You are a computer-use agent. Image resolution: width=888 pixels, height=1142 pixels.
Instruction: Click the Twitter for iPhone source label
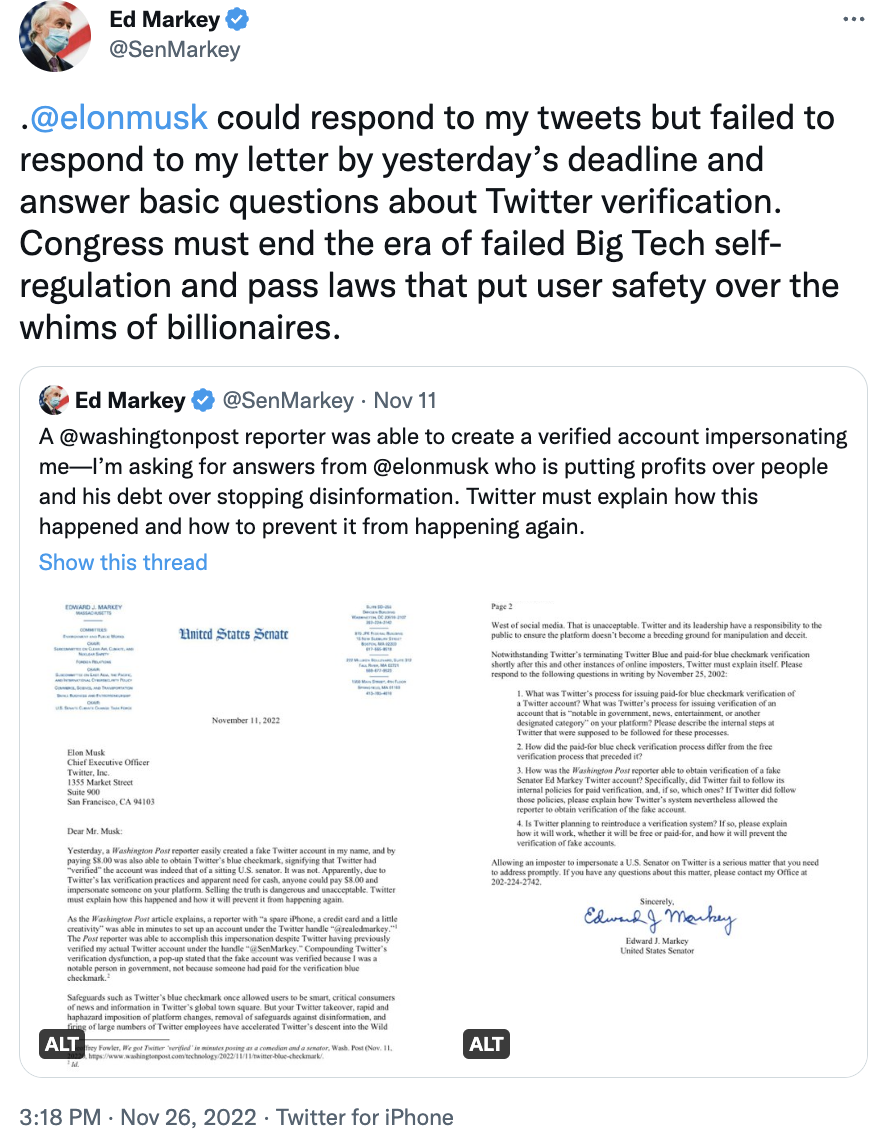[x=364, y=1117]
